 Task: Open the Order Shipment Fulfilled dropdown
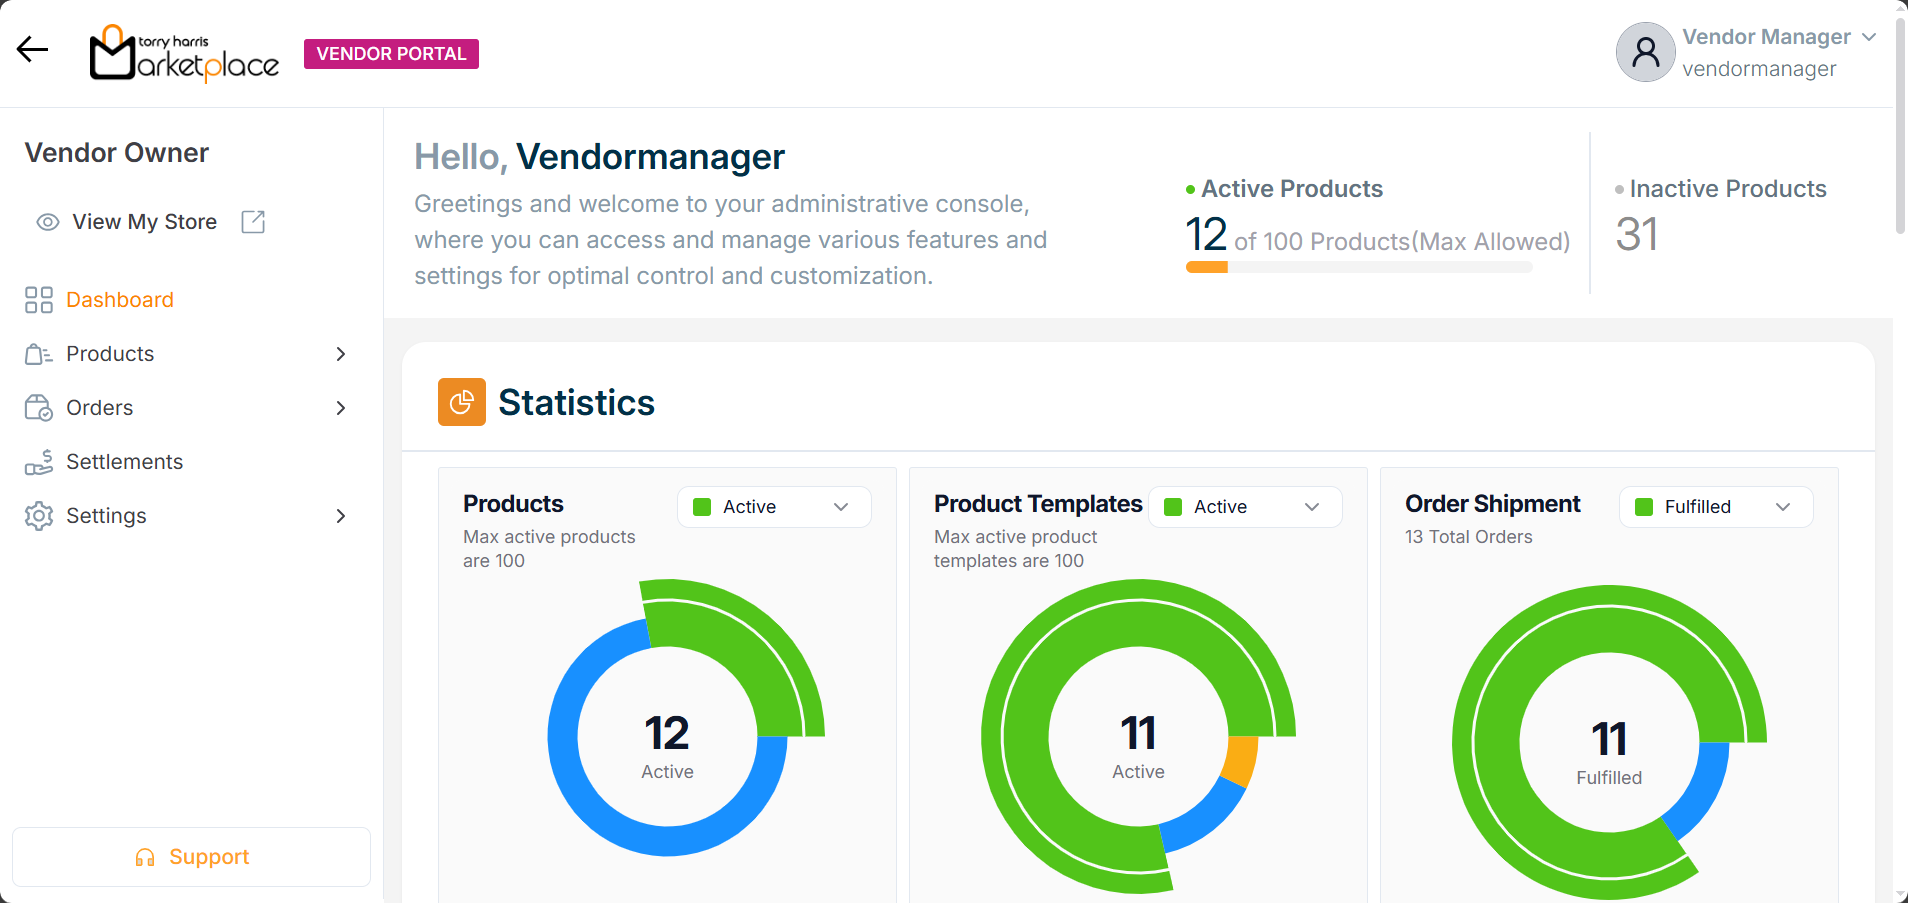1715,507
